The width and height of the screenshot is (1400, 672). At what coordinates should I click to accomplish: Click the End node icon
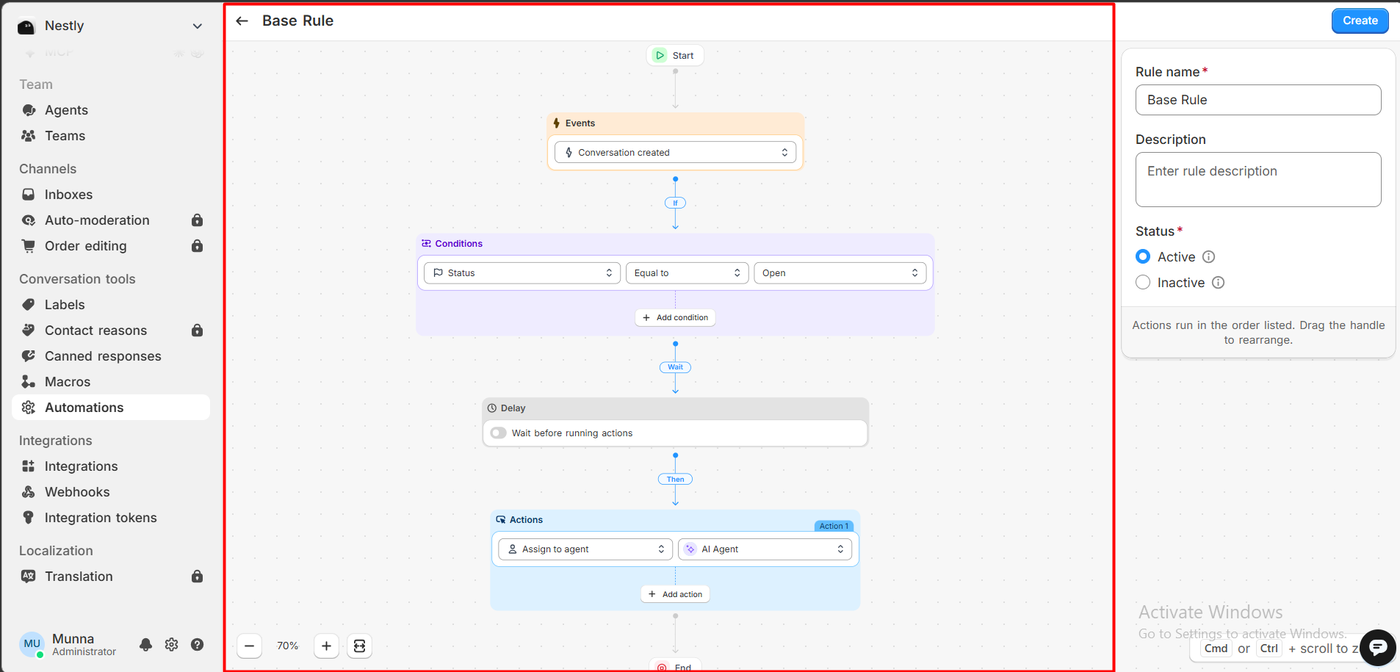click(661, 667)
